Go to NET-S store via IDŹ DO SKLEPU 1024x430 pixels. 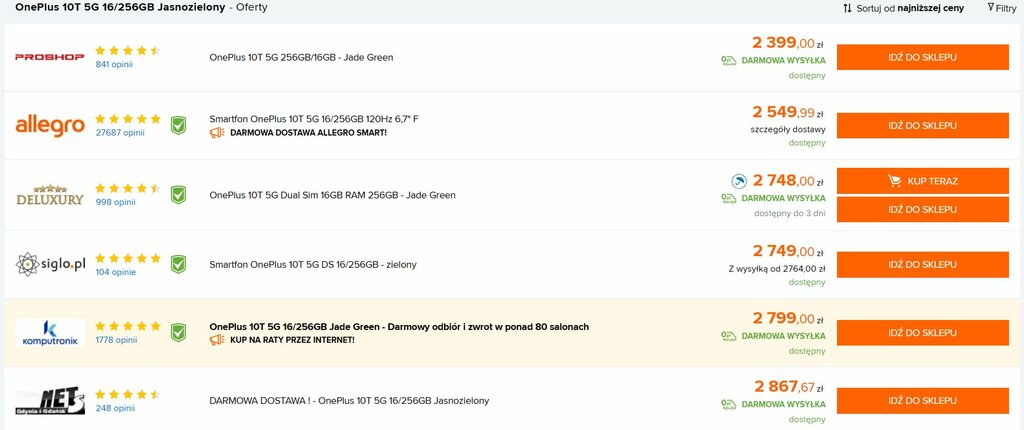click(922, 401)
